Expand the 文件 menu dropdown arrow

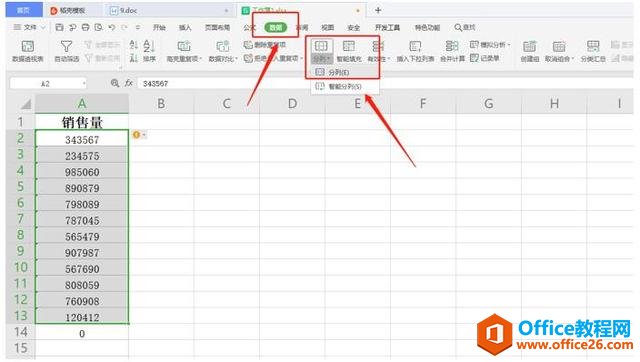click(x=43, y=27)
